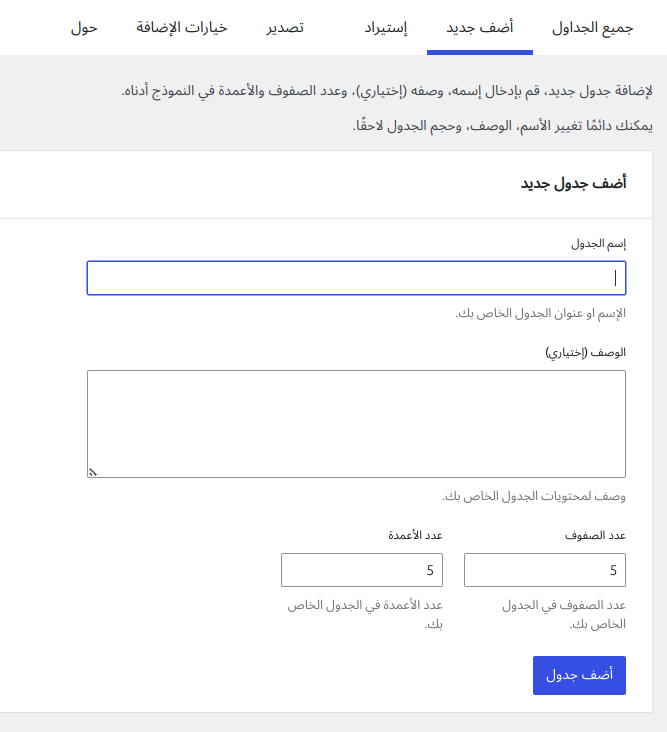Click the عدد الصفوف field label
667x732 pixels.
point(596,535)
